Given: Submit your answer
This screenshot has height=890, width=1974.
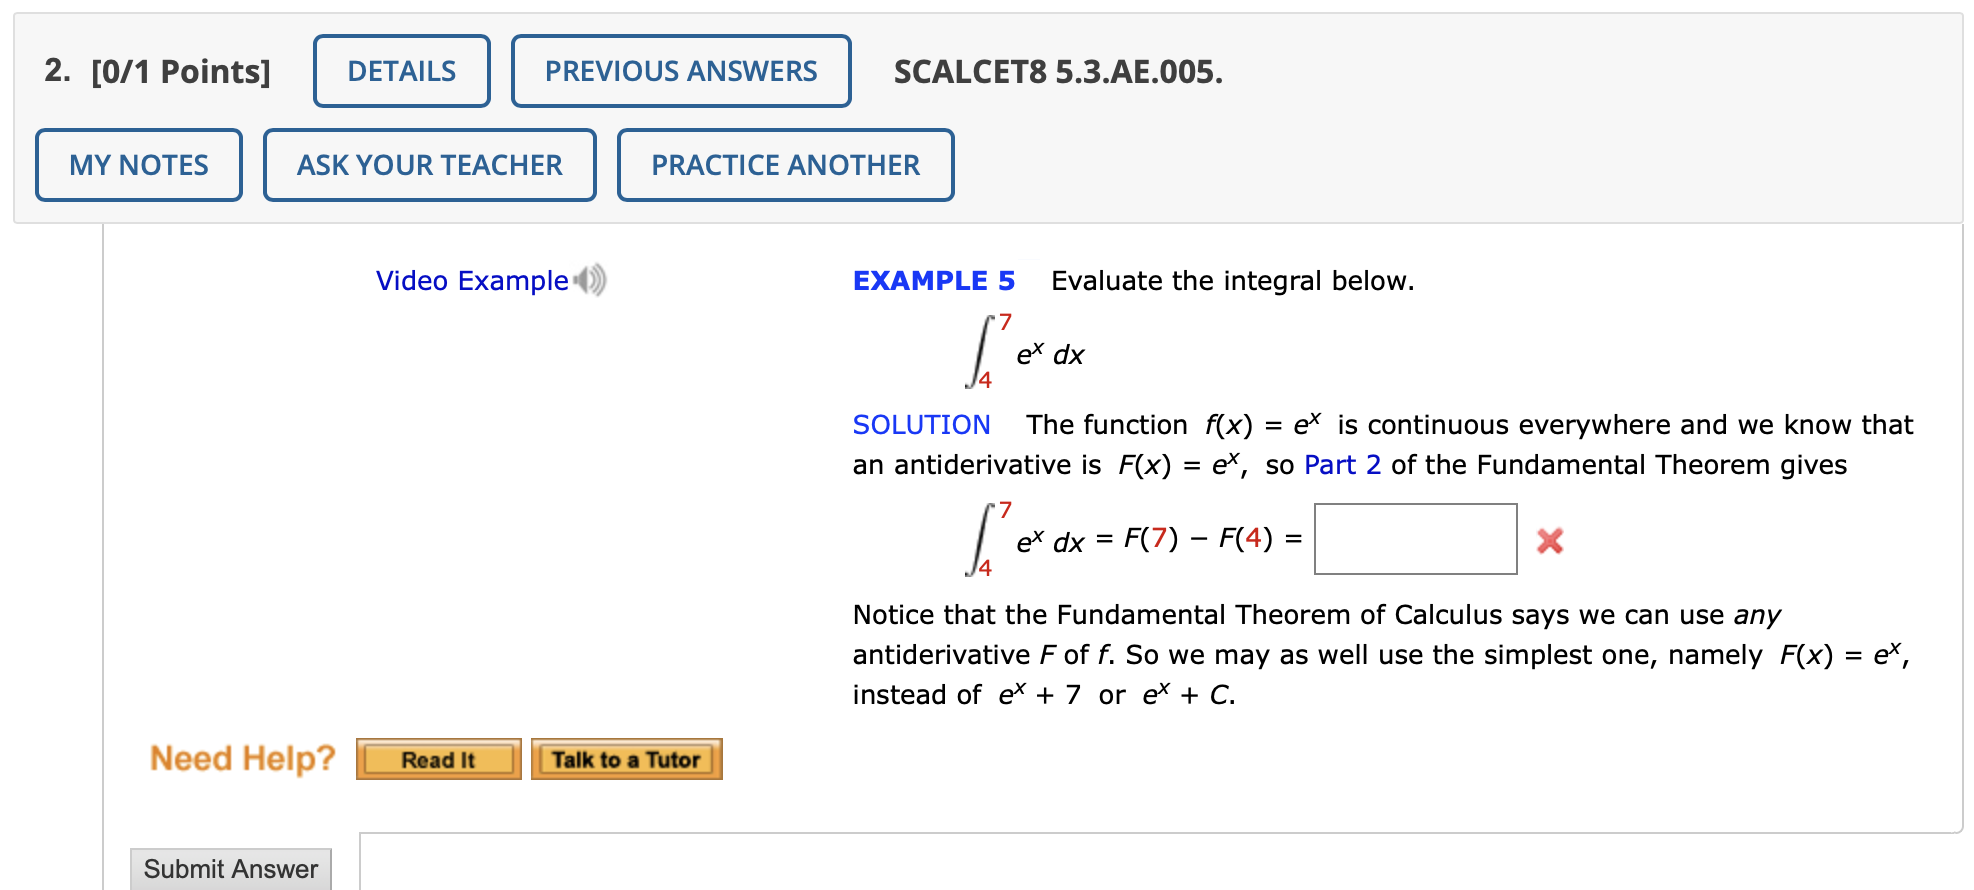Looking at the screenshot, I should tap(230, 868).
